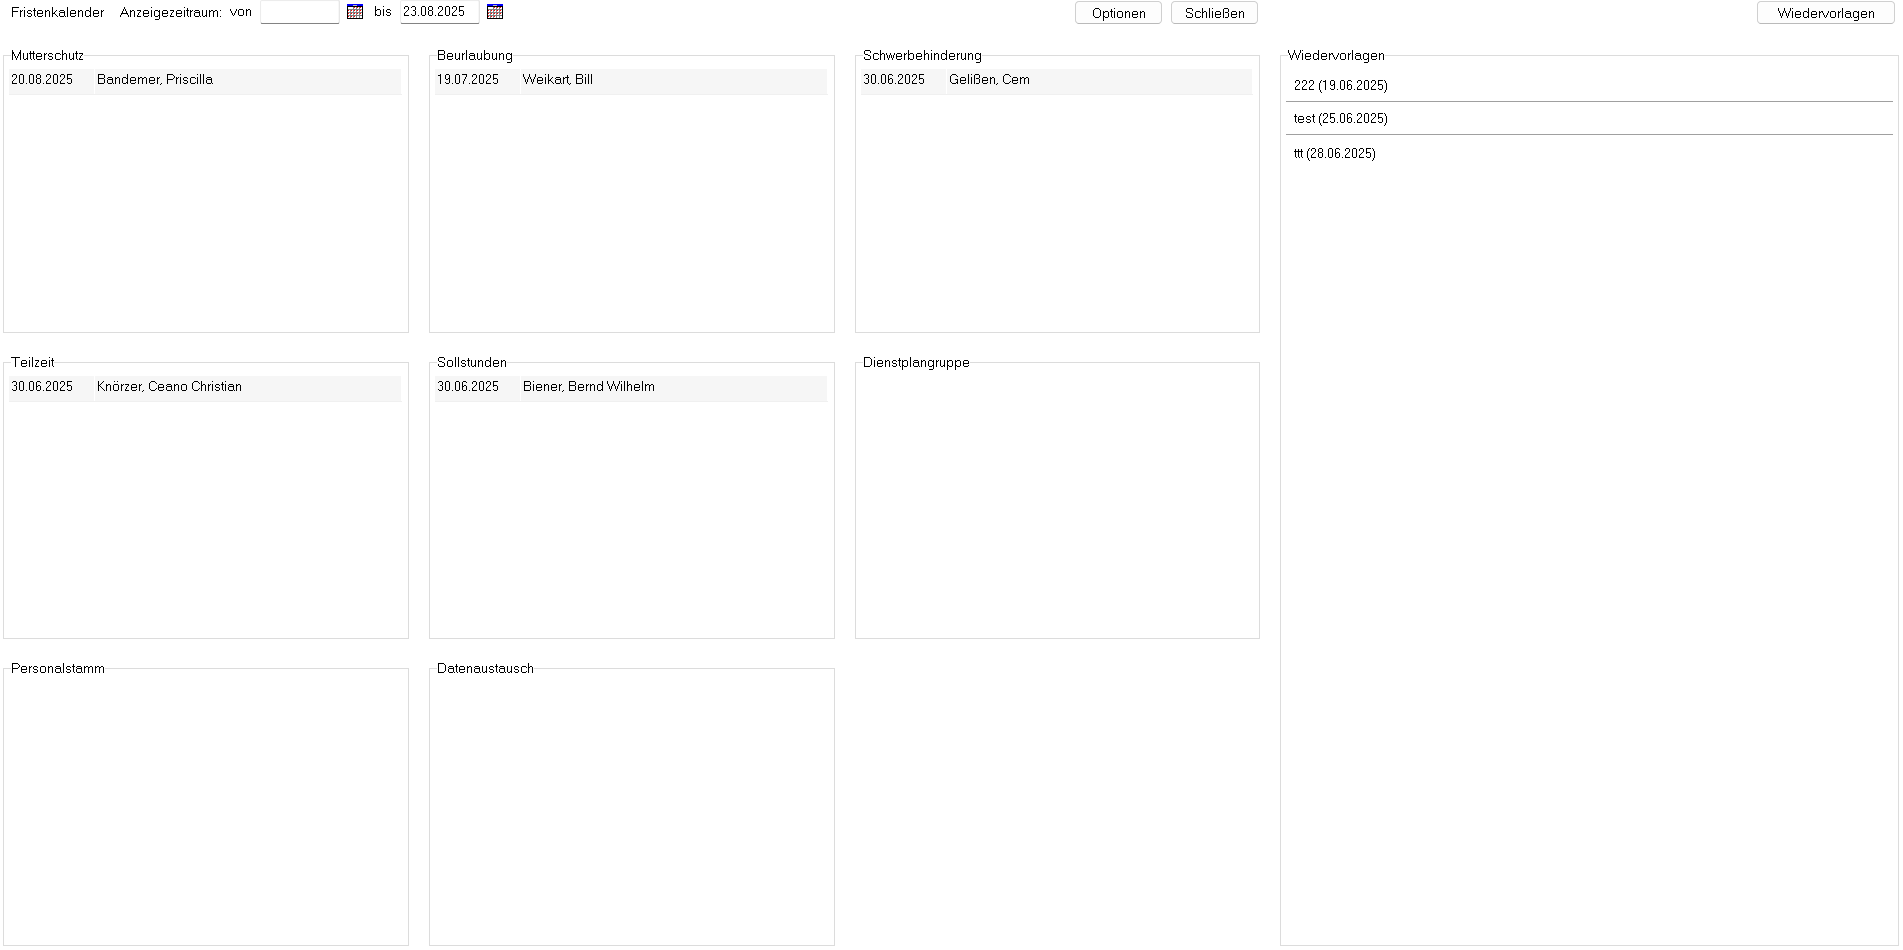Select Knörzer, Ceano Christian in Teilzeit
Image resolution: width=1903 pixels, height=950 pixels.
[169, 387]
